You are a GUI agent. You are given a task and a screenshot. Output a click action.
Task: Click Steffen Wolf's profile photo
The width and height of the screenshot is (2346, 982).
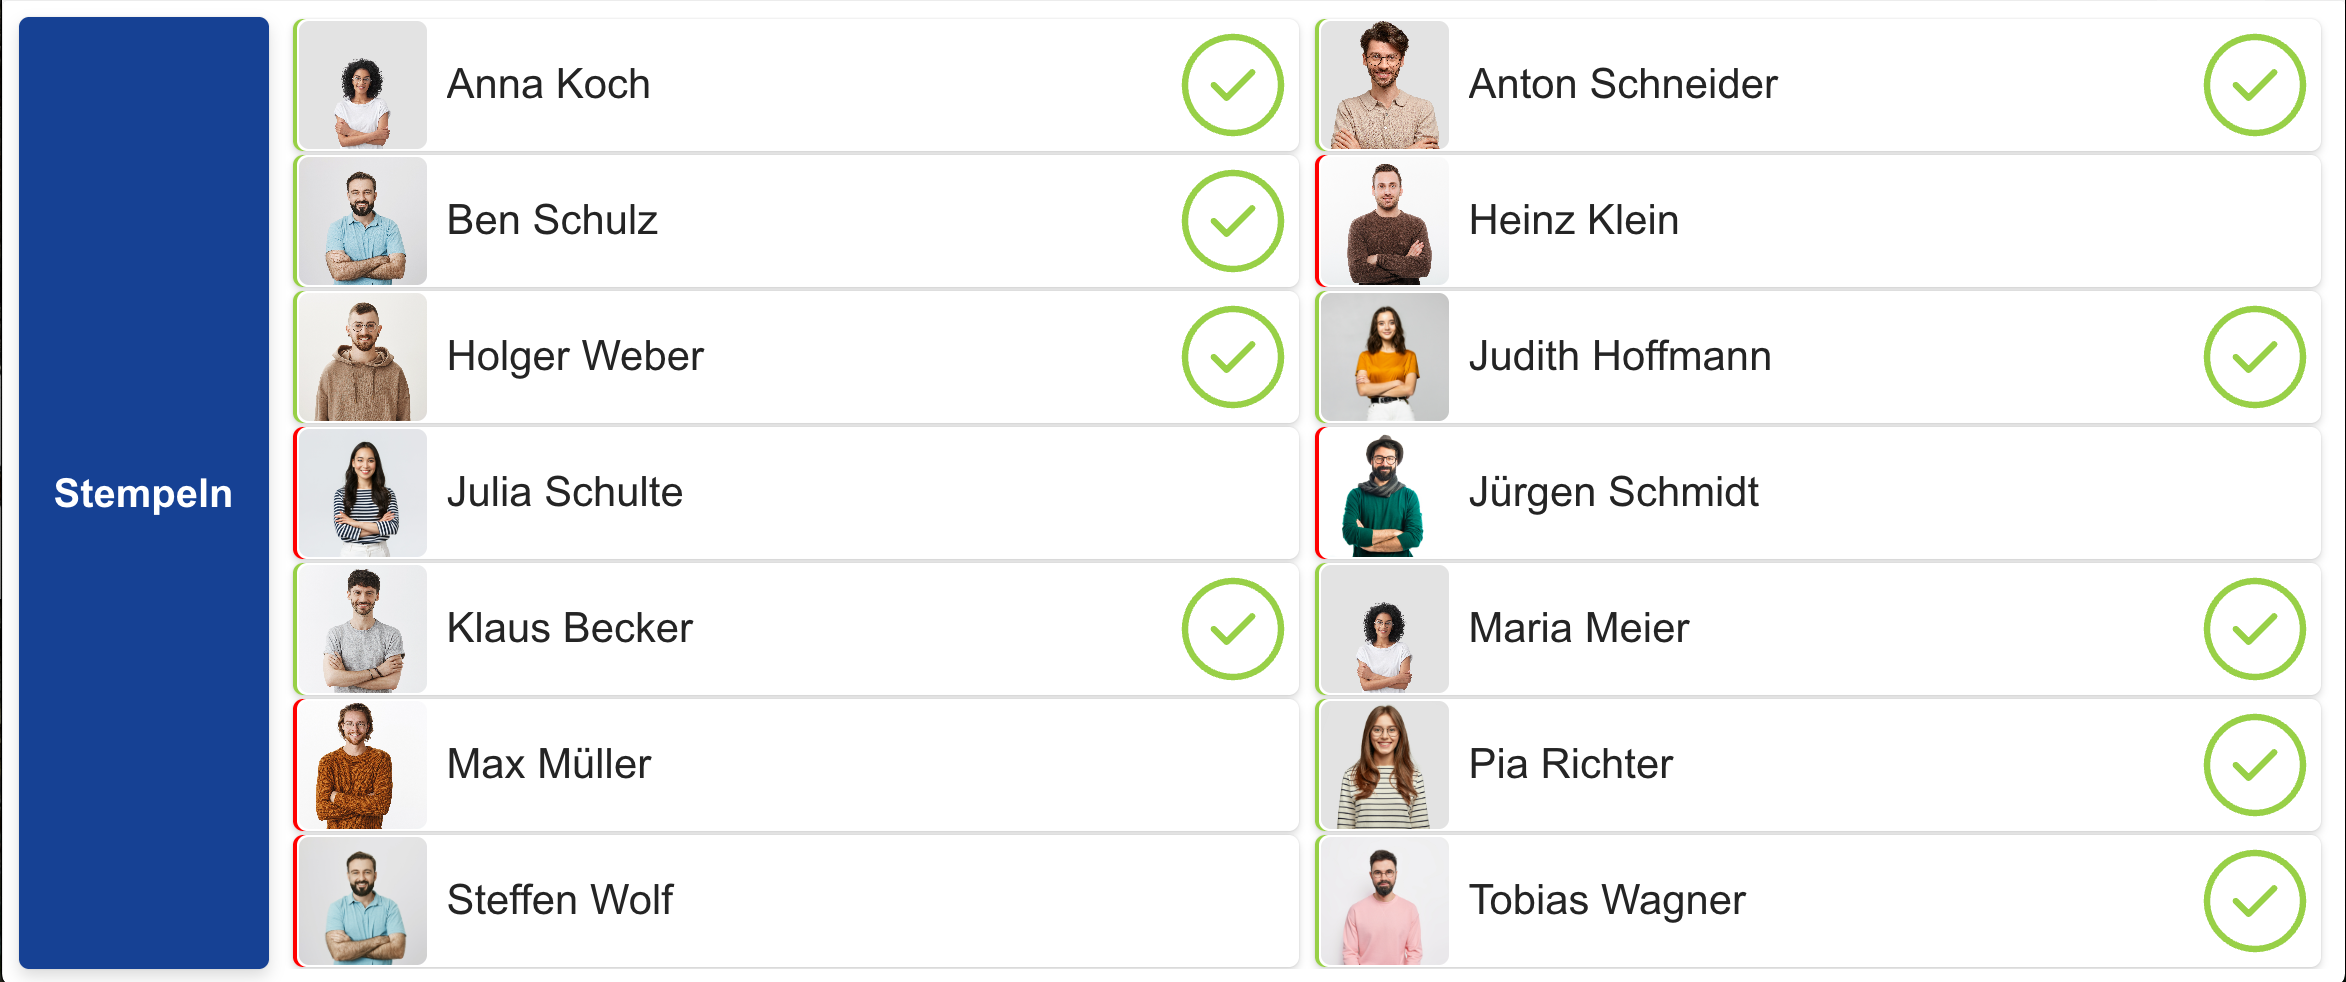click(363, 901)
